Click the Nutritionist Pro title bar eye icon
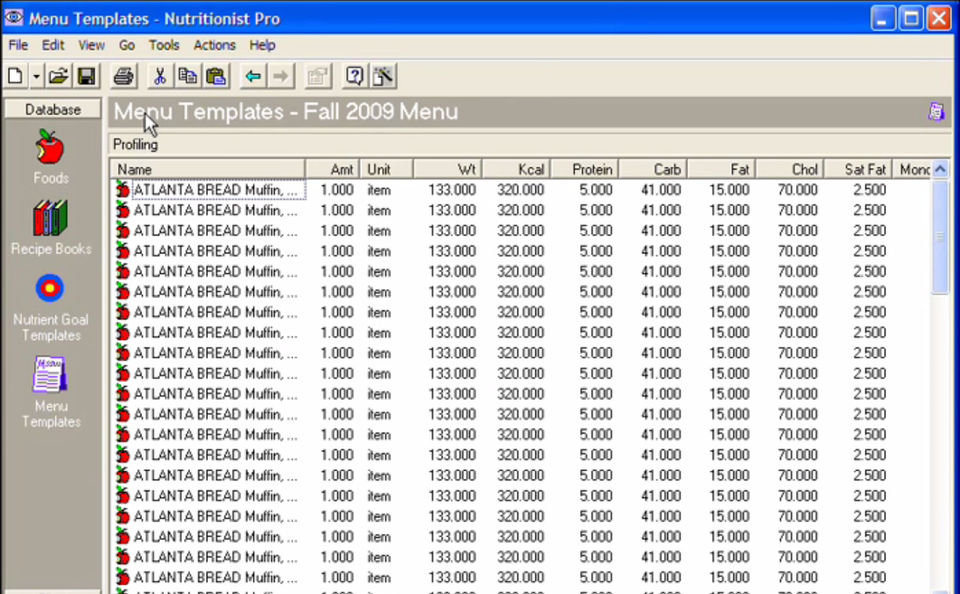 (x=13, y=17)
